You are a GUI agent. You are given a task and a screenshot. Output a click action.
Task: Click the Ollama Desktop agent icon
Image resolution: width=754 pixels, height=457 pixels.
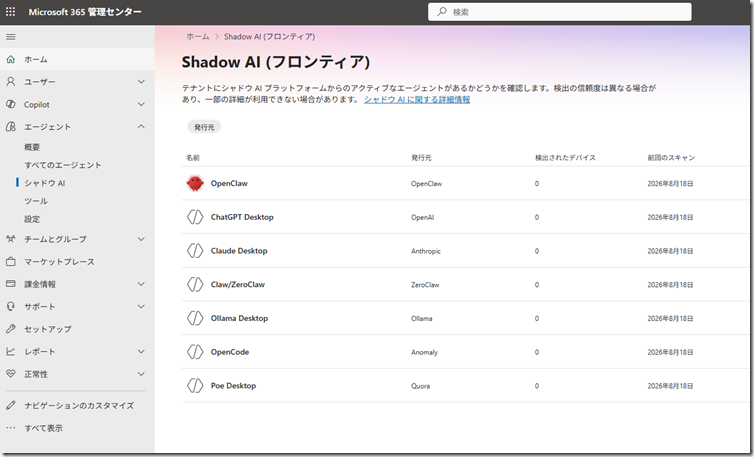195,318
